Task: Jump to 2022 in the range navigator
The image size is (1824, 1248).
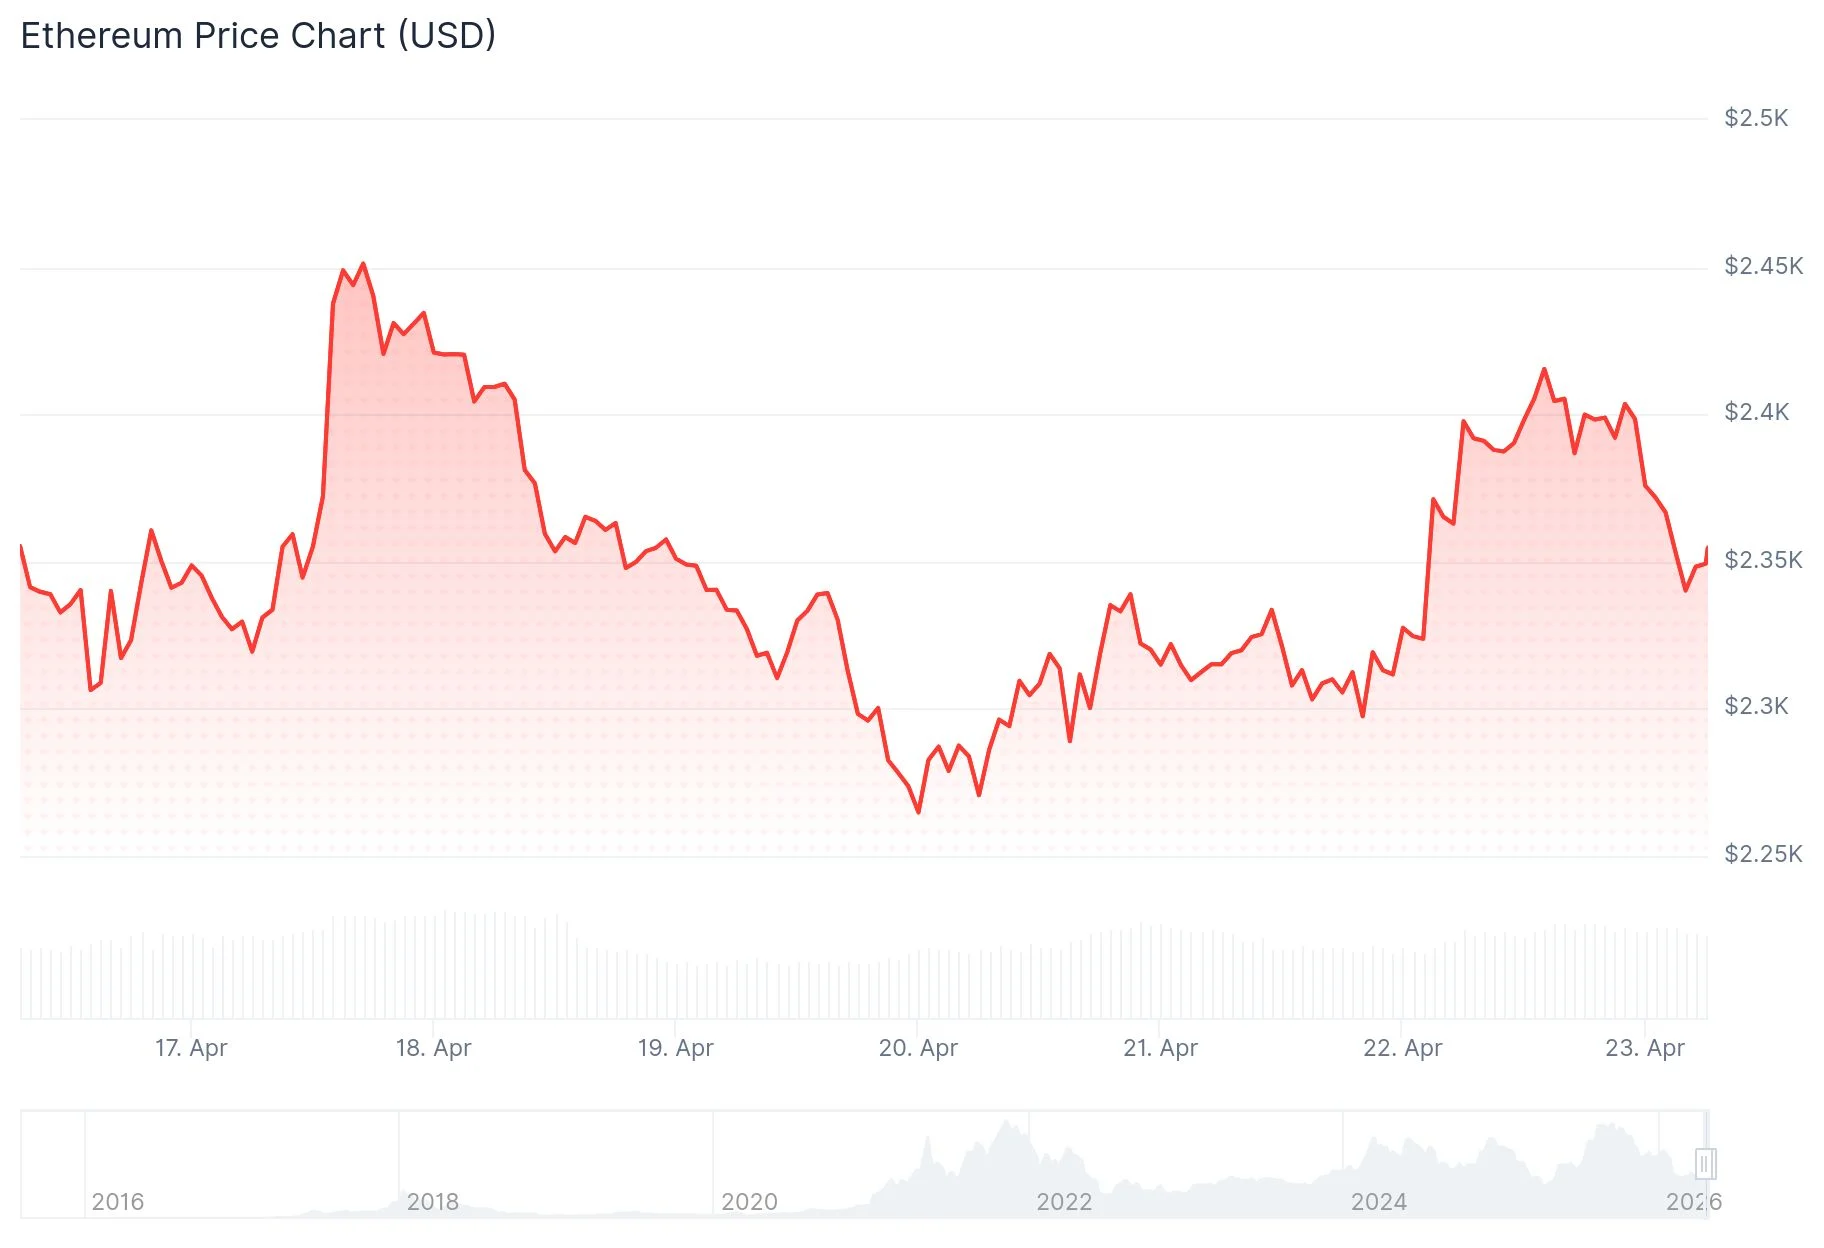Action: click(1064, 1201)
